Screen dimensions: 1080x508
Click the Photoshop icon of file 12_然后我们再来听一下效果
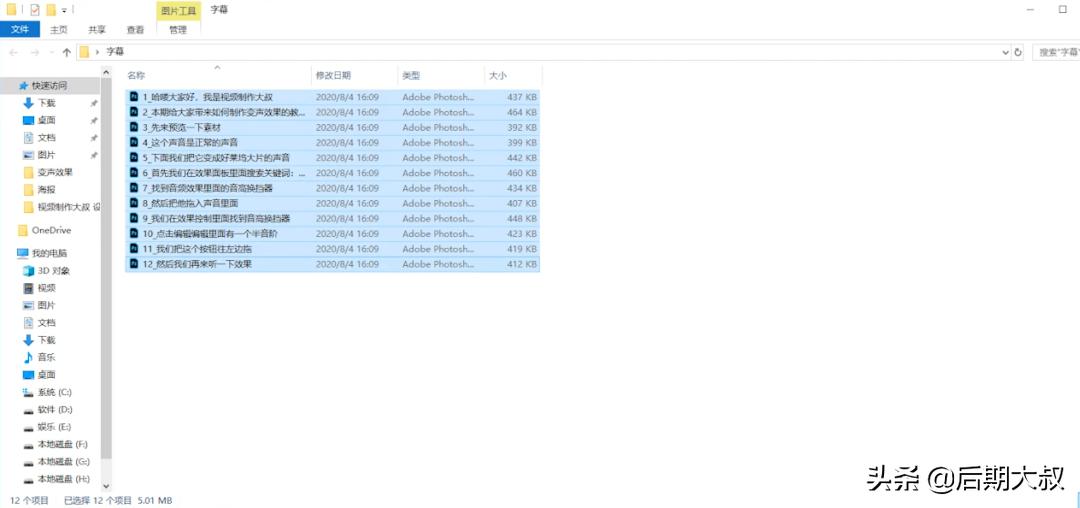click(134, 264)
